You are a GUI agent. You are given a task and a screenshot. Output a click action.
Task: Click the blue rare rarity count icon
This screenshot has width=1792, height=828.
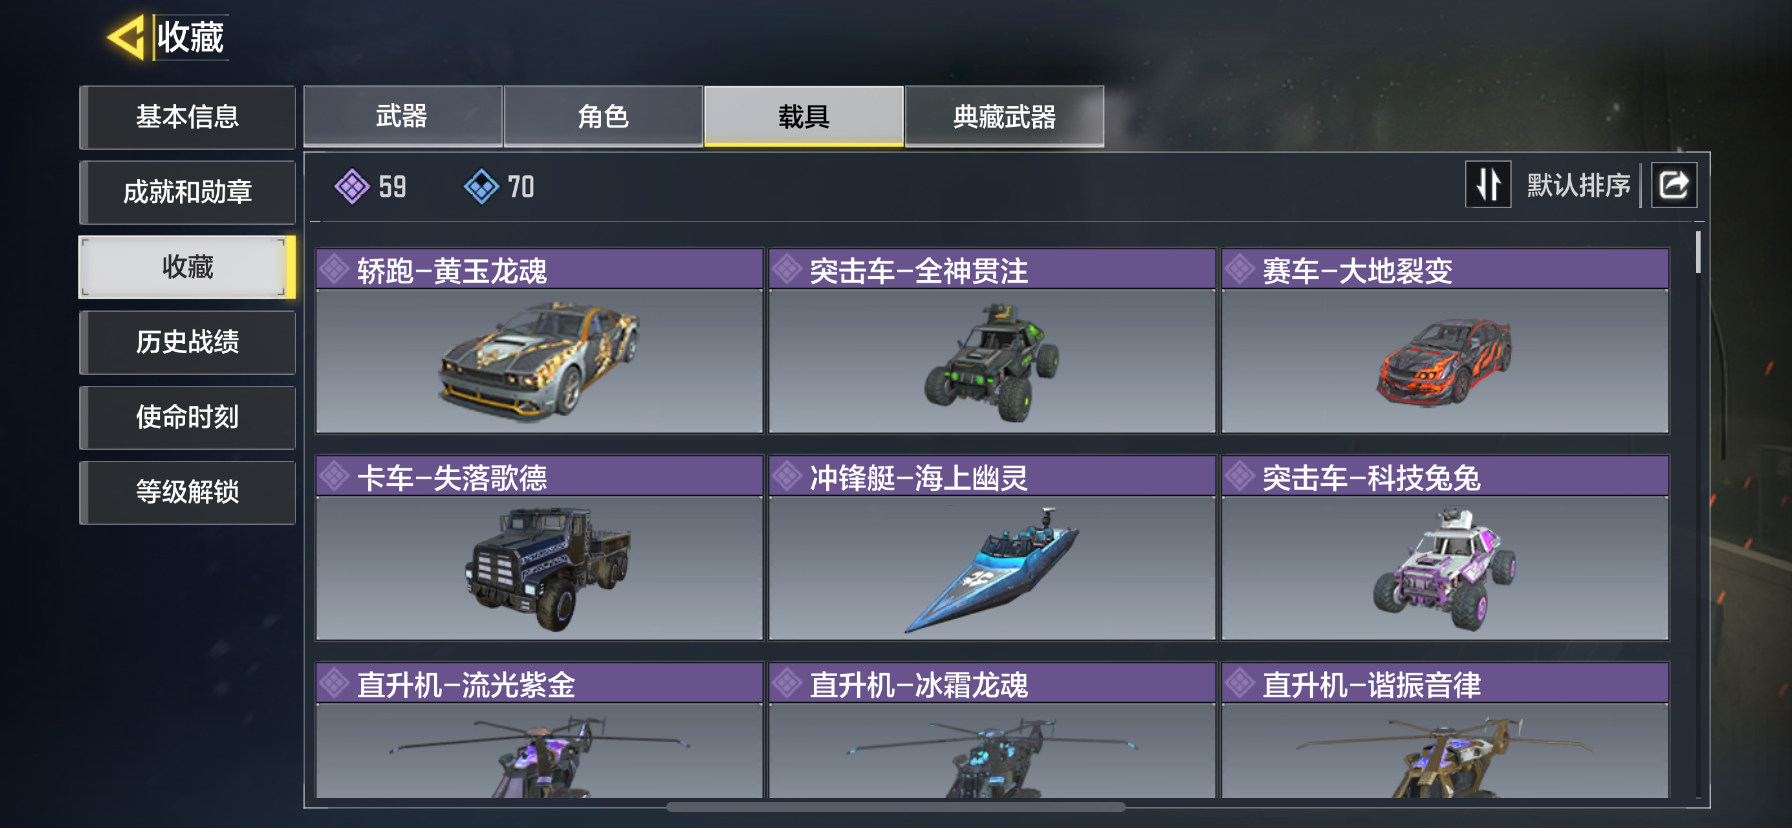pos(481,186)
